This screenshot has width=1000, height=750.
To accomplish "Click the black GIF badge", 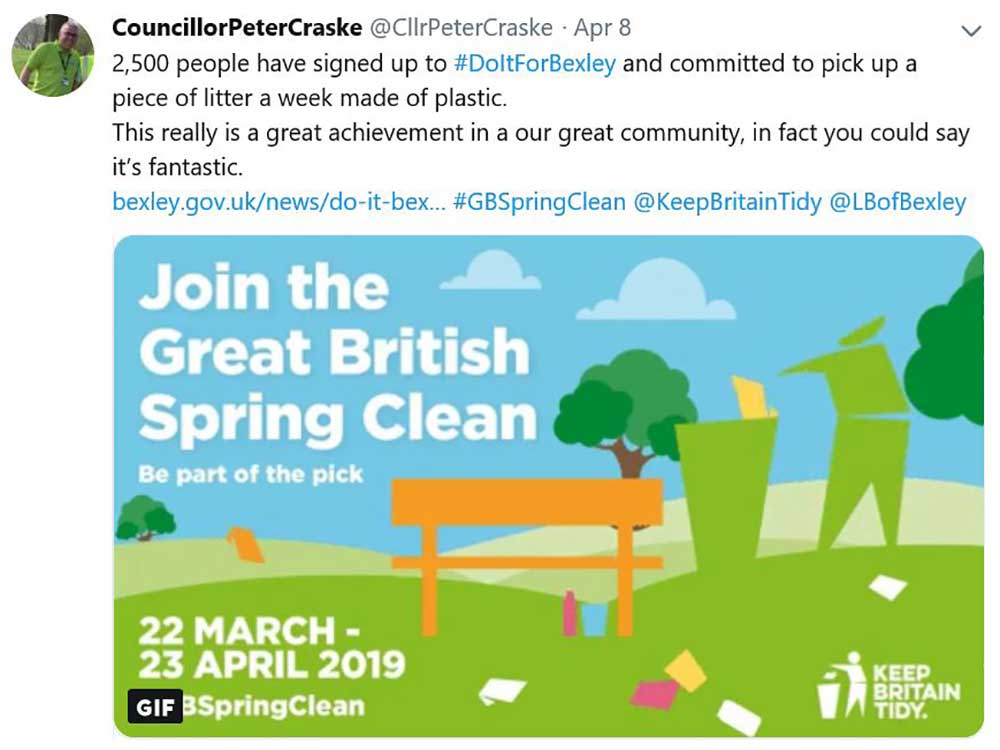I will pyautogui.click(x=155, y=706).
